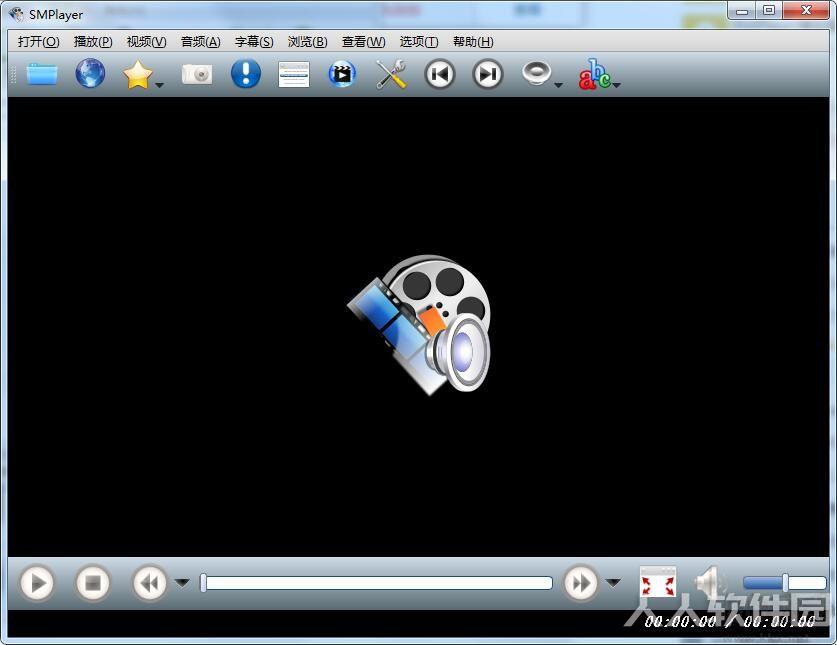The width and height of the screenshot is (837, 645).
Task: Open the fast-forward options dropdown arrow
Action: (x=614, y=582)
